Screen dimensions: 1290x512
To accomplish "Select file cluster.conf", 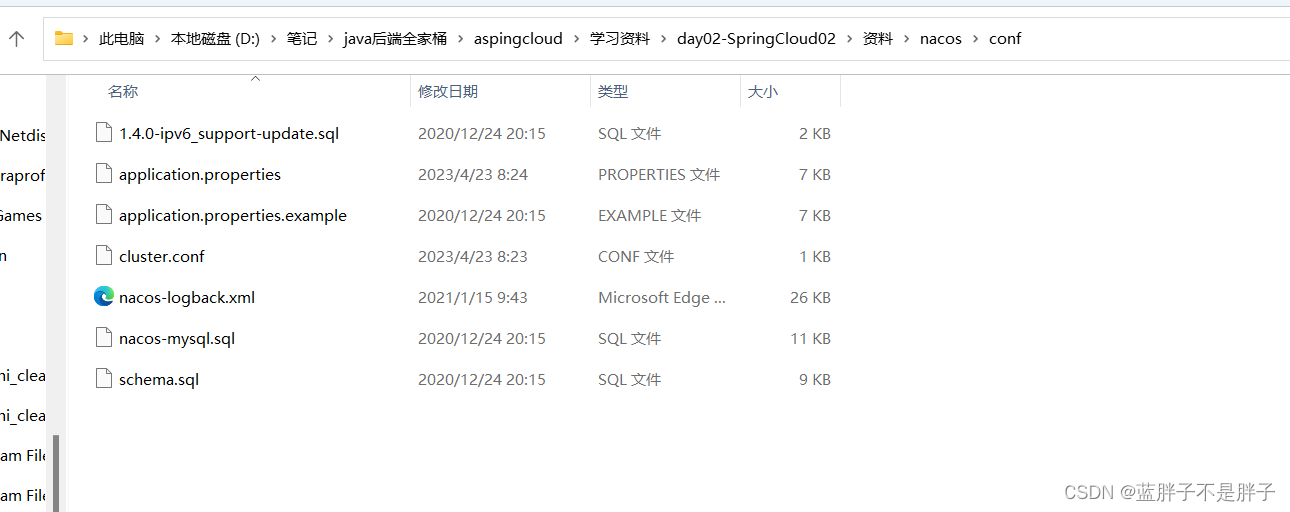I will click(162, 256).
